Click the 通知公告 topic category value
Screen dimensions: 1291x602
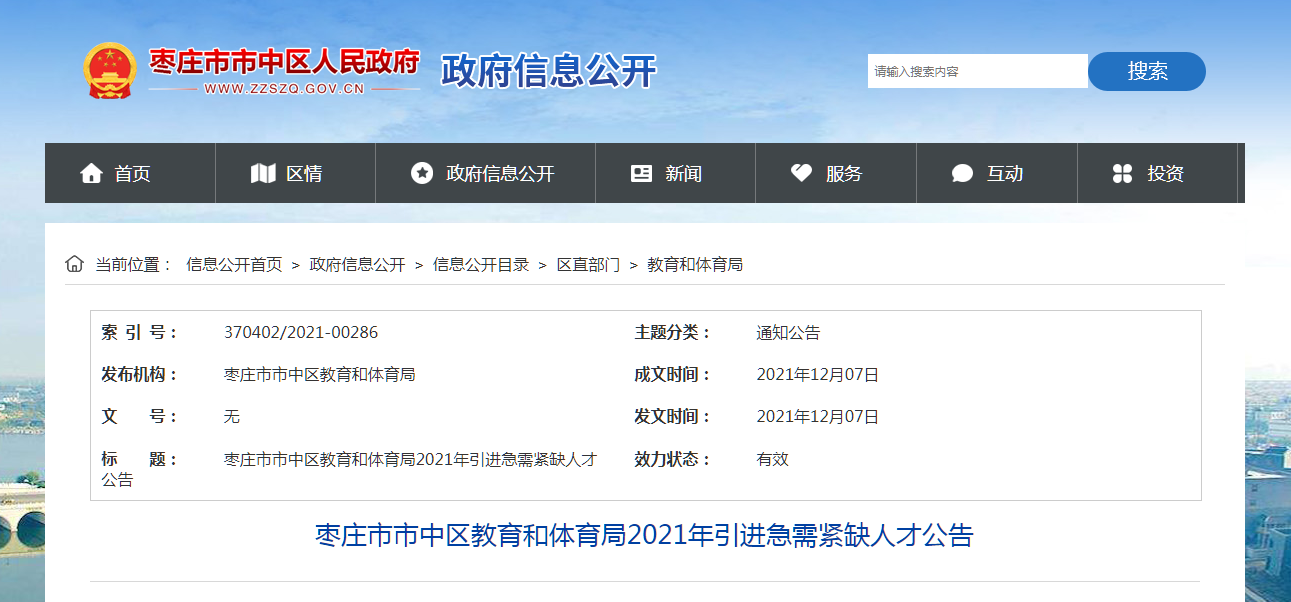788,333
